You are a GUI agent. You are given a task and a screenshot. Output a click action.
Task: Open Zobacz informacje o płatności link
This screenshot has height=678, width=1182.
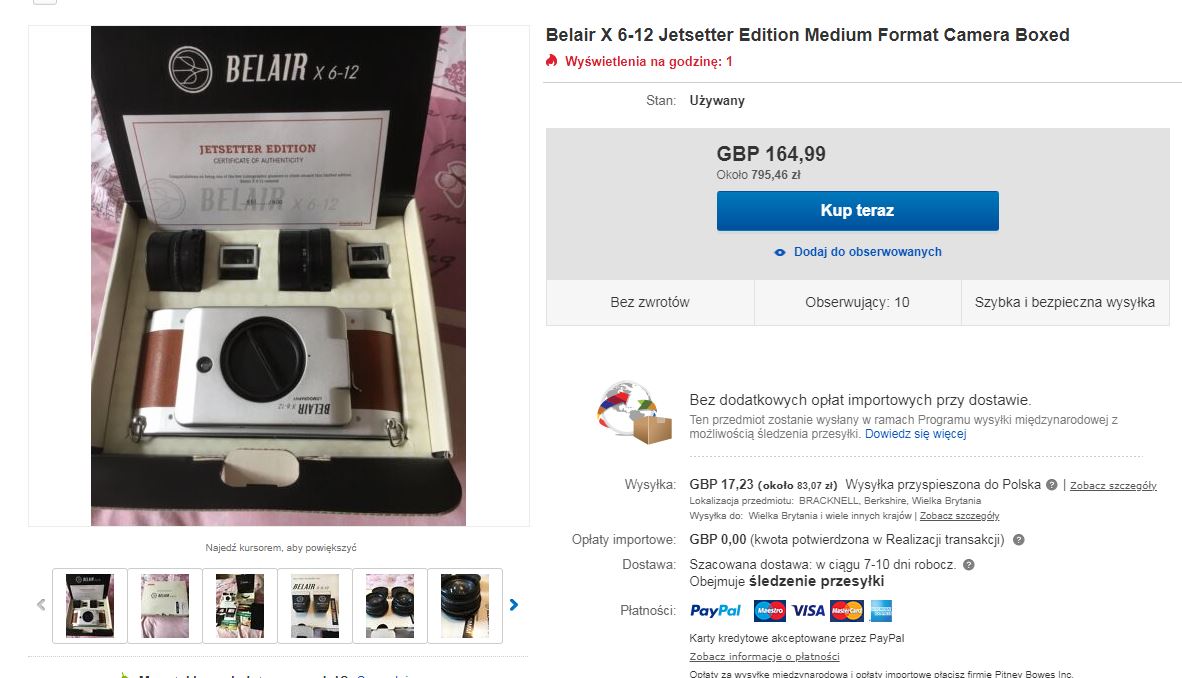pyautogui.click(x=764, y=657)
